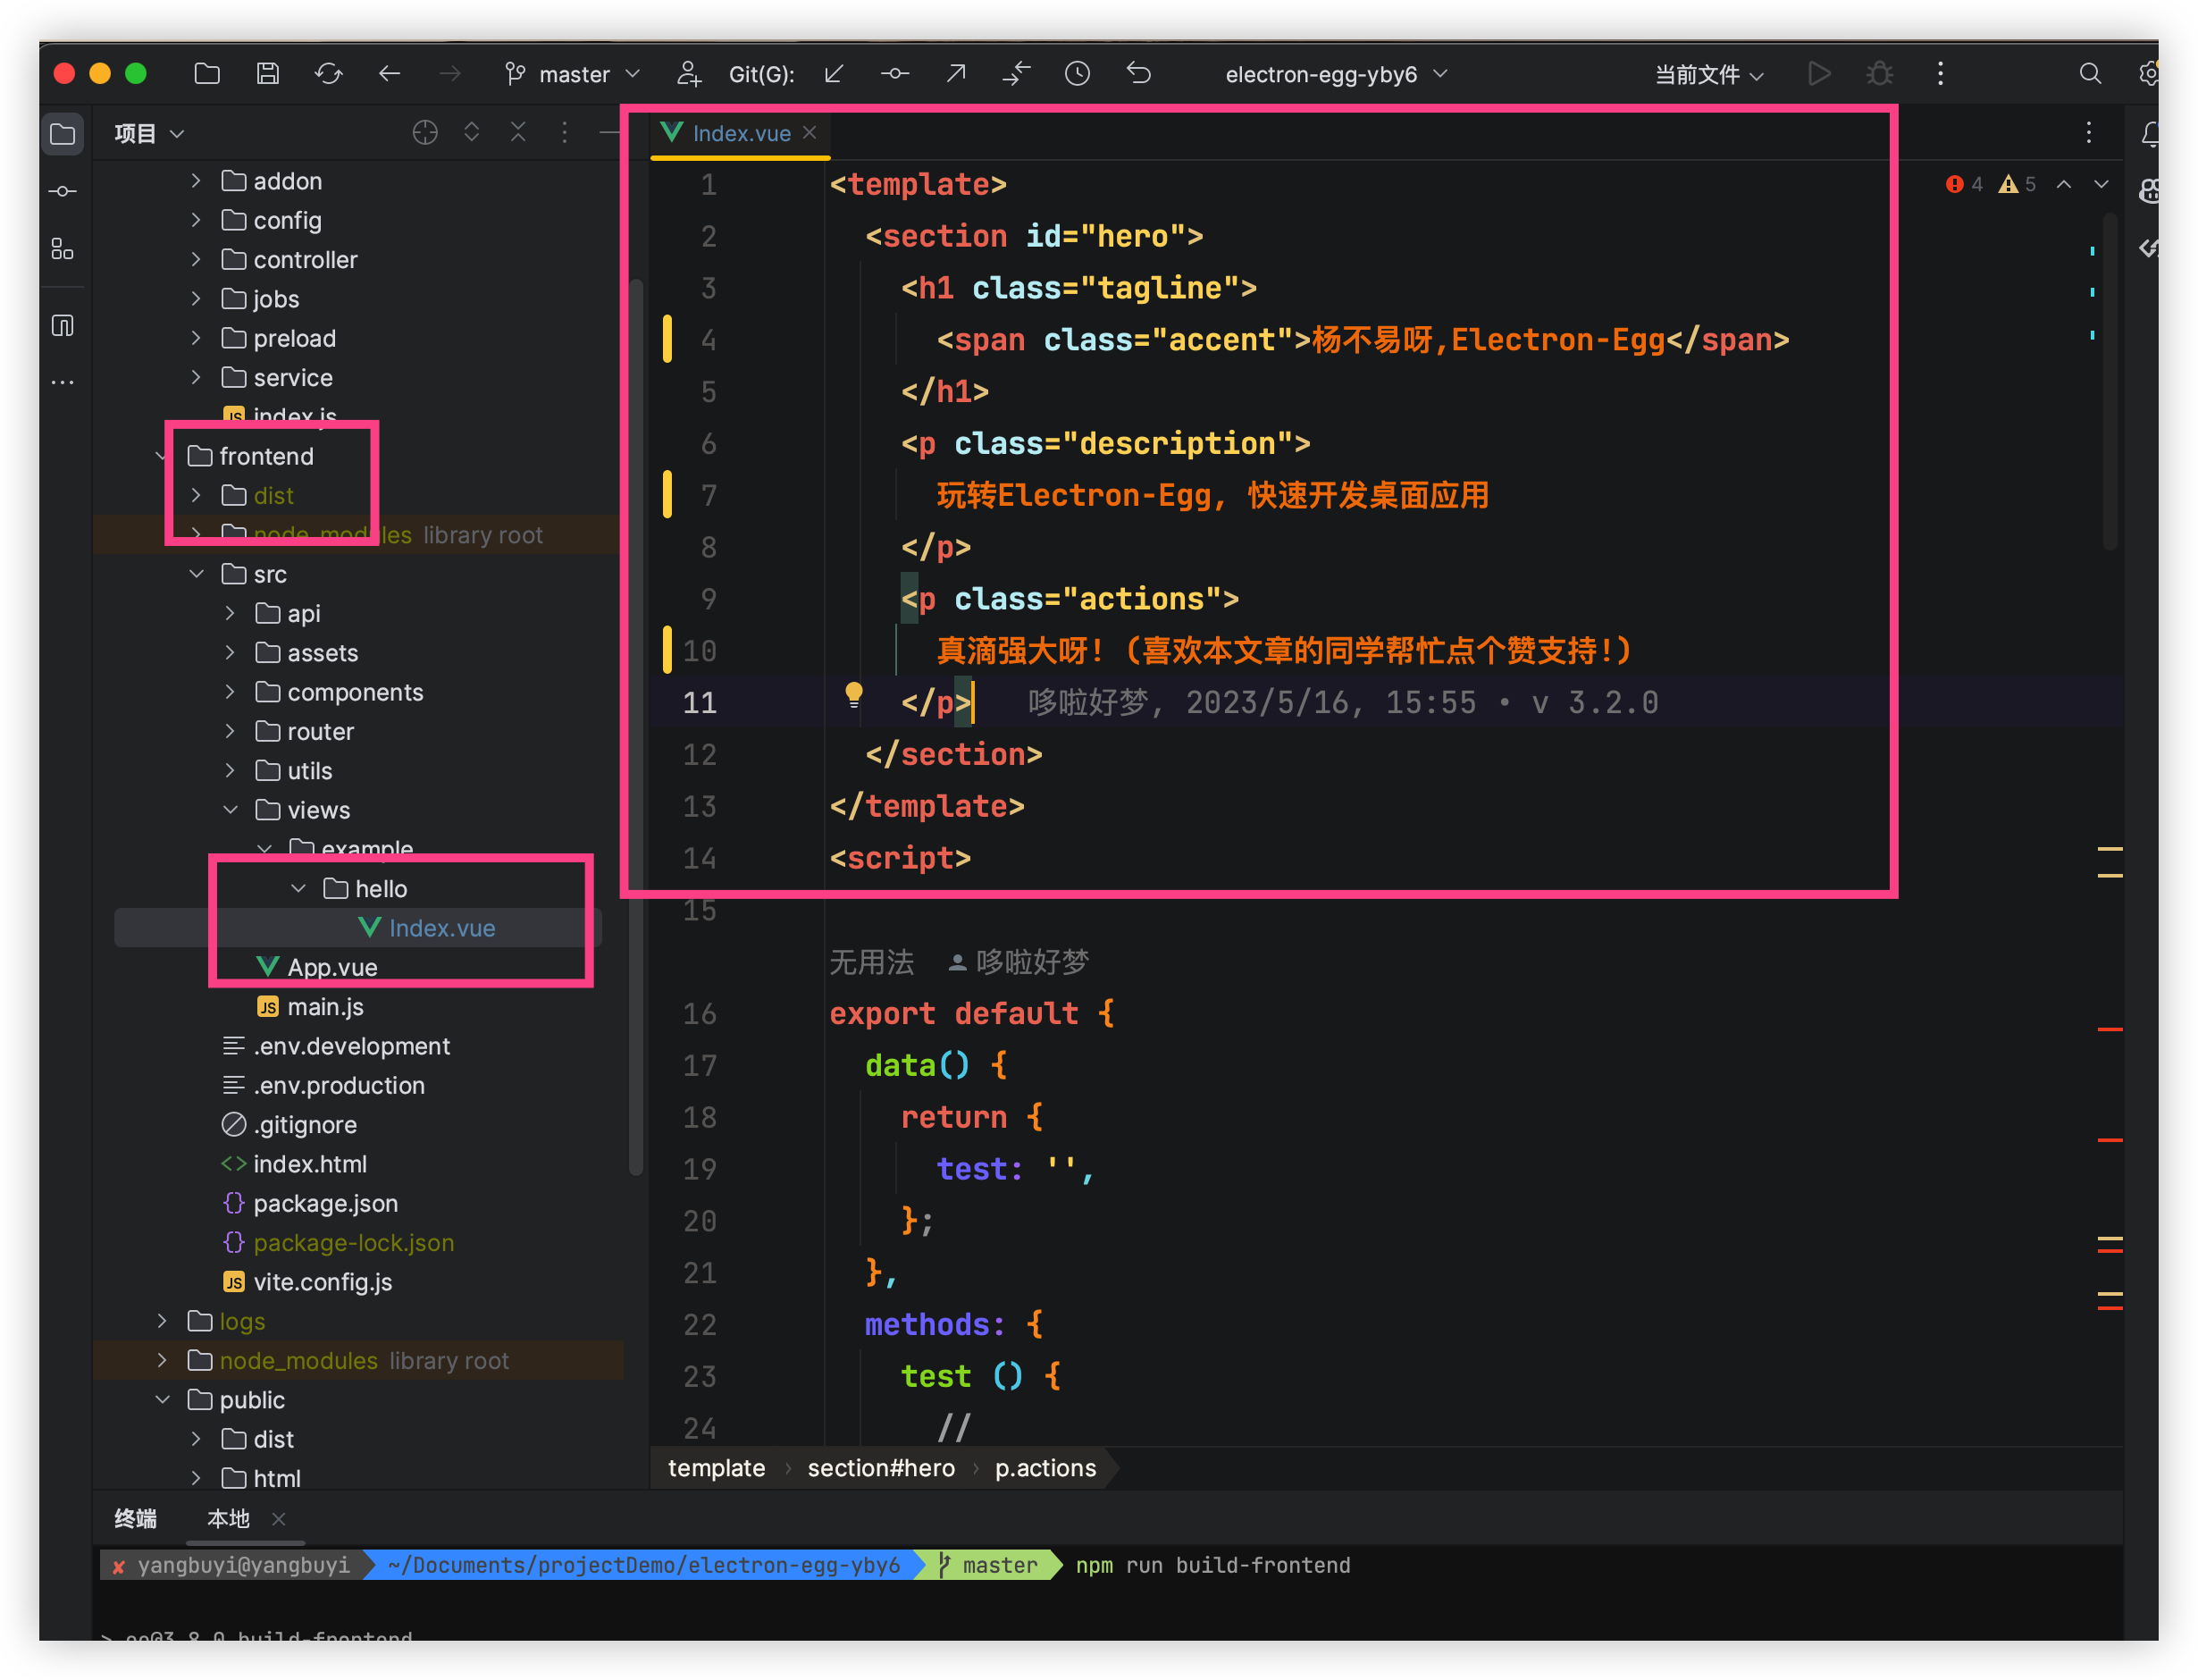Image resolution: width=2198 pixels, height=1680 pixels.
Task: Click the 哆啦好梦 author code vision hint
Action: point(1018,962)
